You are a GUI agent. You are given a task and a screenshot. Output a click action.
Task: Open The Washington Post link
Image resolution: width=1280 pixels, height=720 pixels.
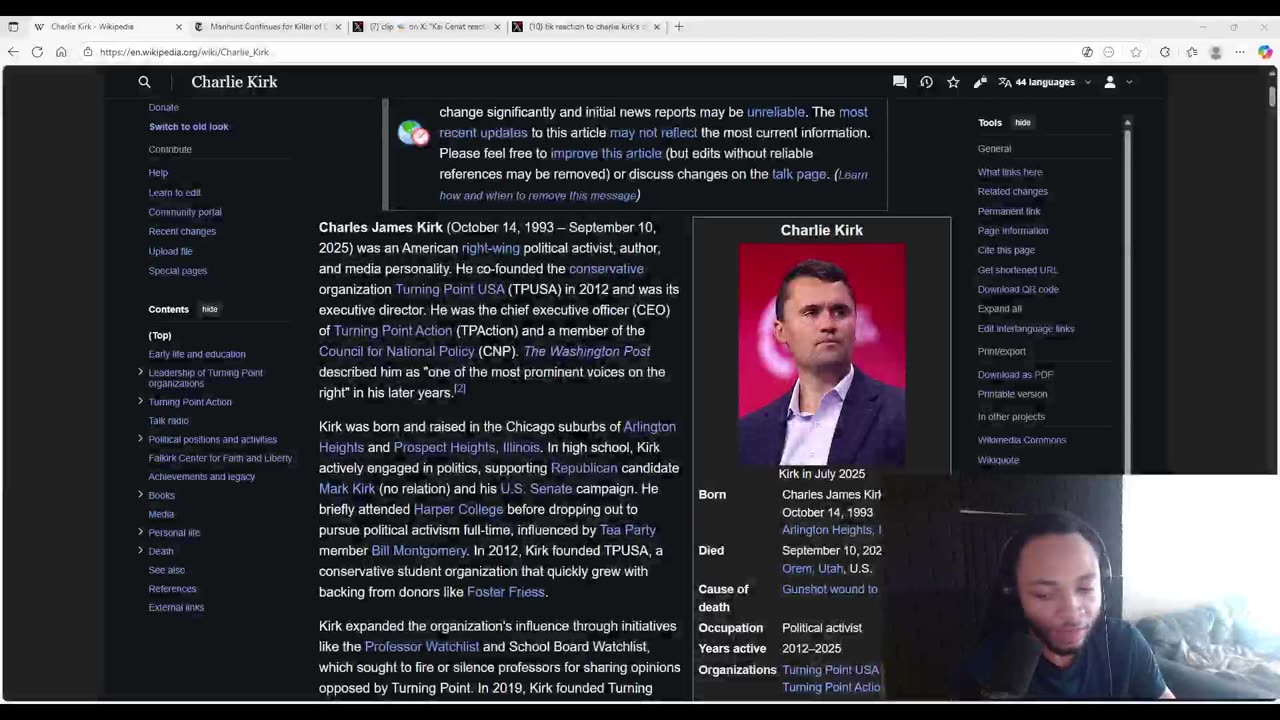[586, 351]
